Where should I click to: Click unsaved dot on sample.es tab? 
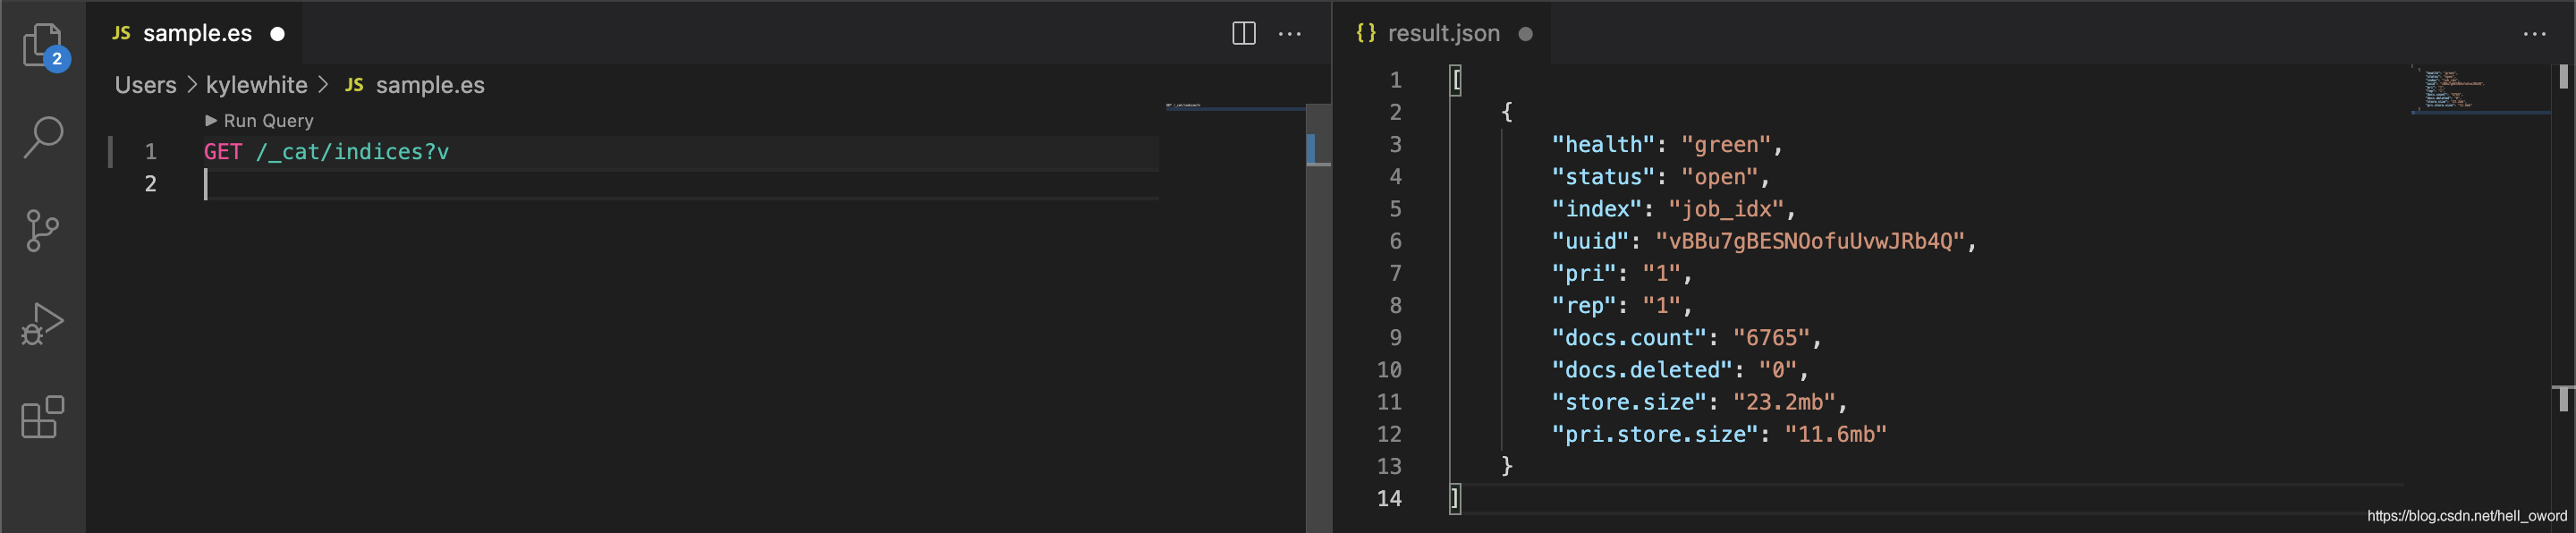point(278,33)
